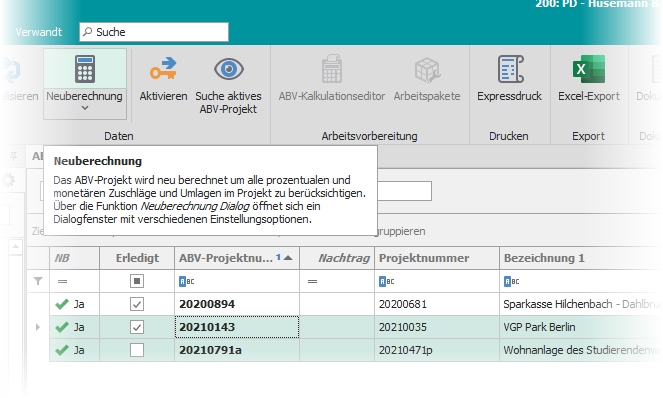Open the Verwandt tab
The image size is (663, 398).
pos(38,32)
